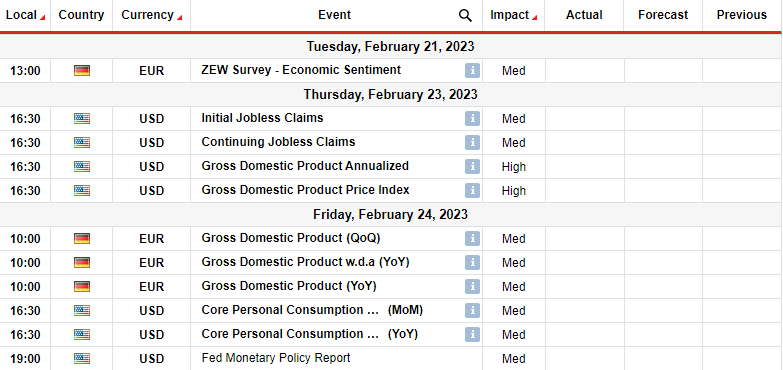Click USD currency in Fed Monetary Policy Report row
The image size is (783, 370).
(151, 359)
